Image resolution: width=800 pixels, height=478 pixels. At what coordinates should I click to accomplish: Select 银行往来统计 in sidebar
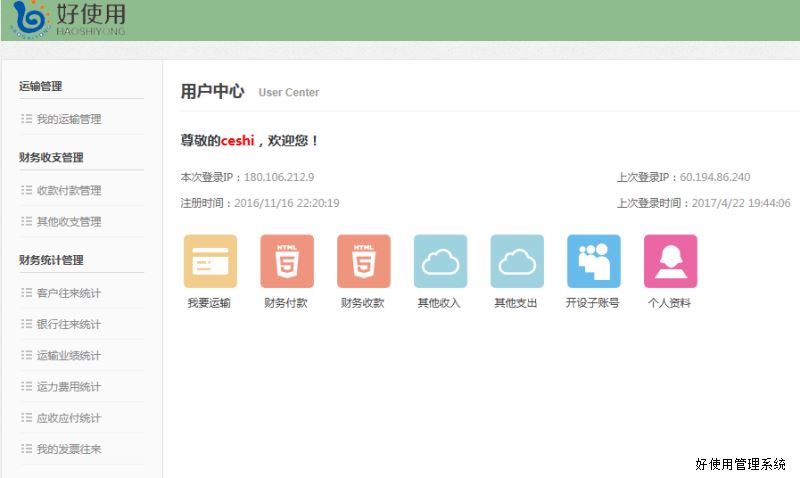pos(69,324)
